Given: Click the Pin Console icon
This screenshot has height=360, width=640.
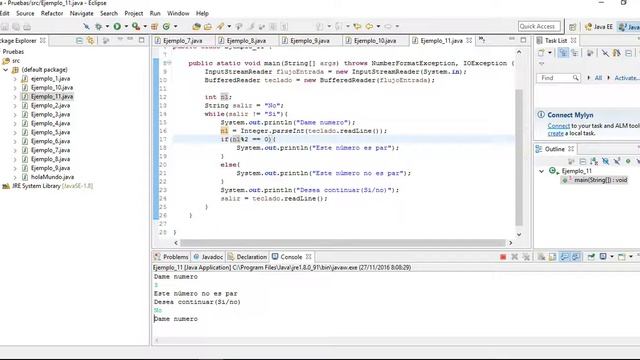Looking at the screenshot, I should coord(591,257).
